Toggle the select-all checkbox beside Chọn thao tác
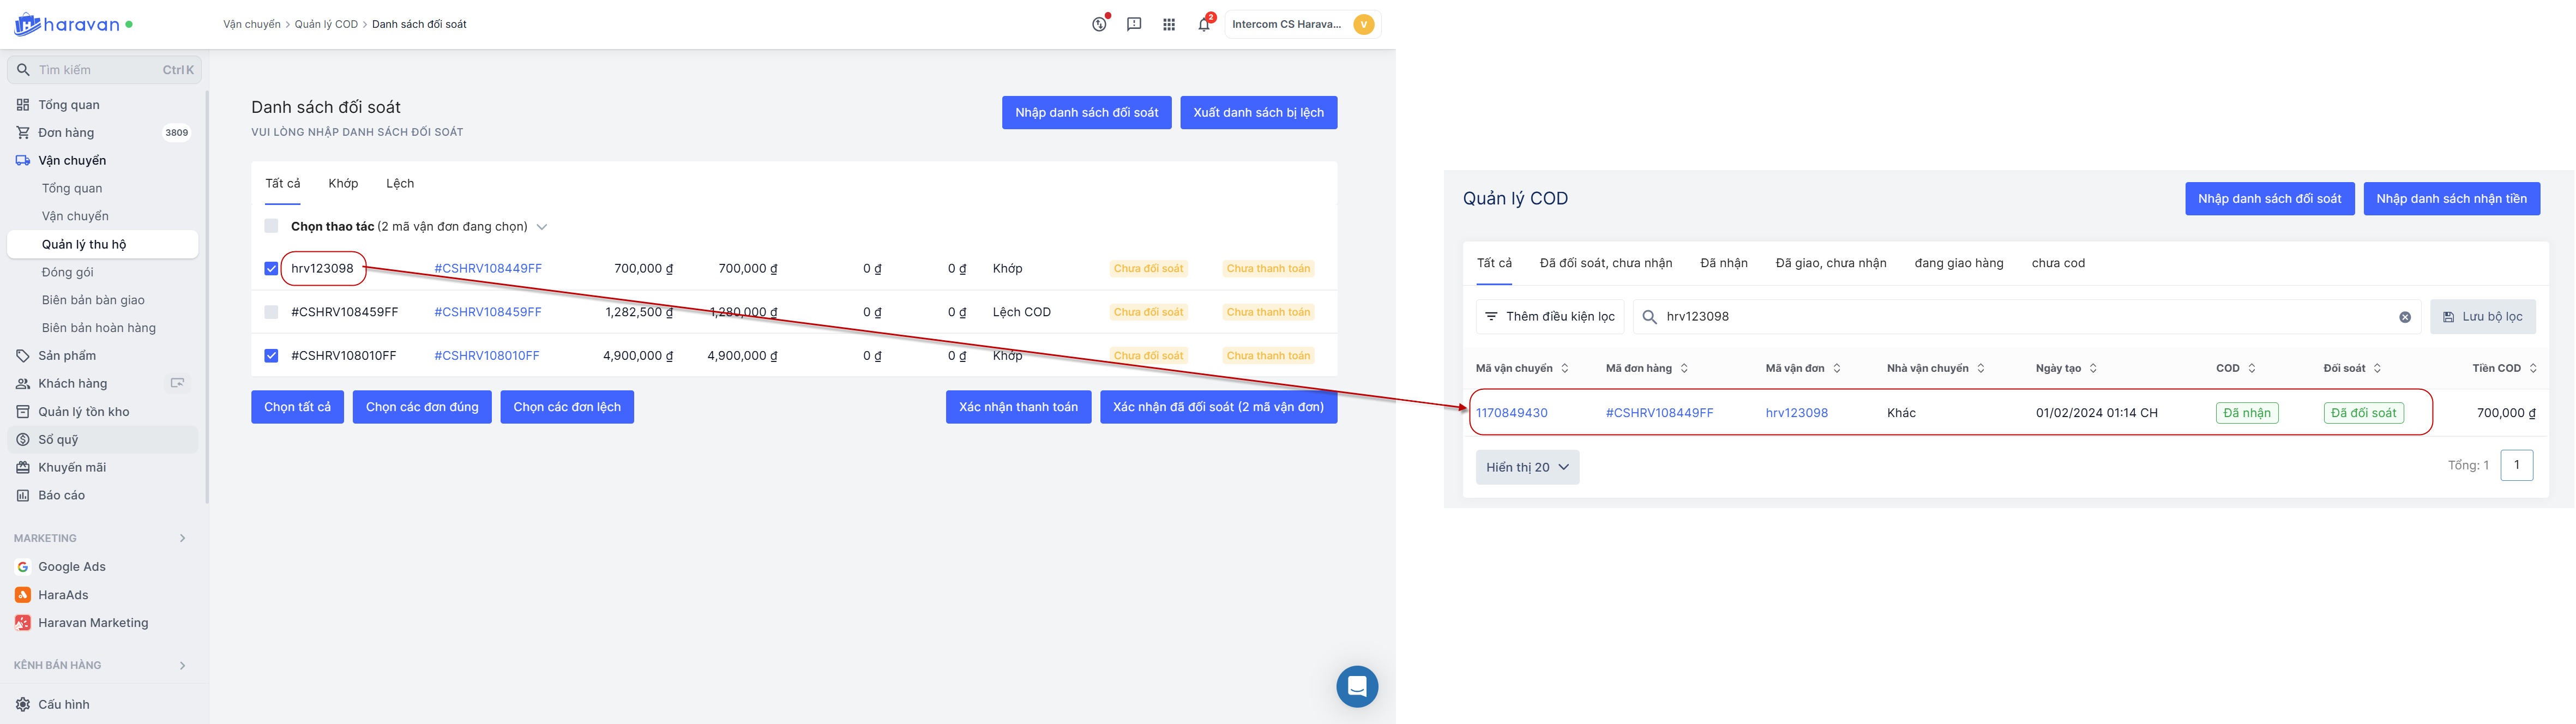 click(x=271, y=226)
